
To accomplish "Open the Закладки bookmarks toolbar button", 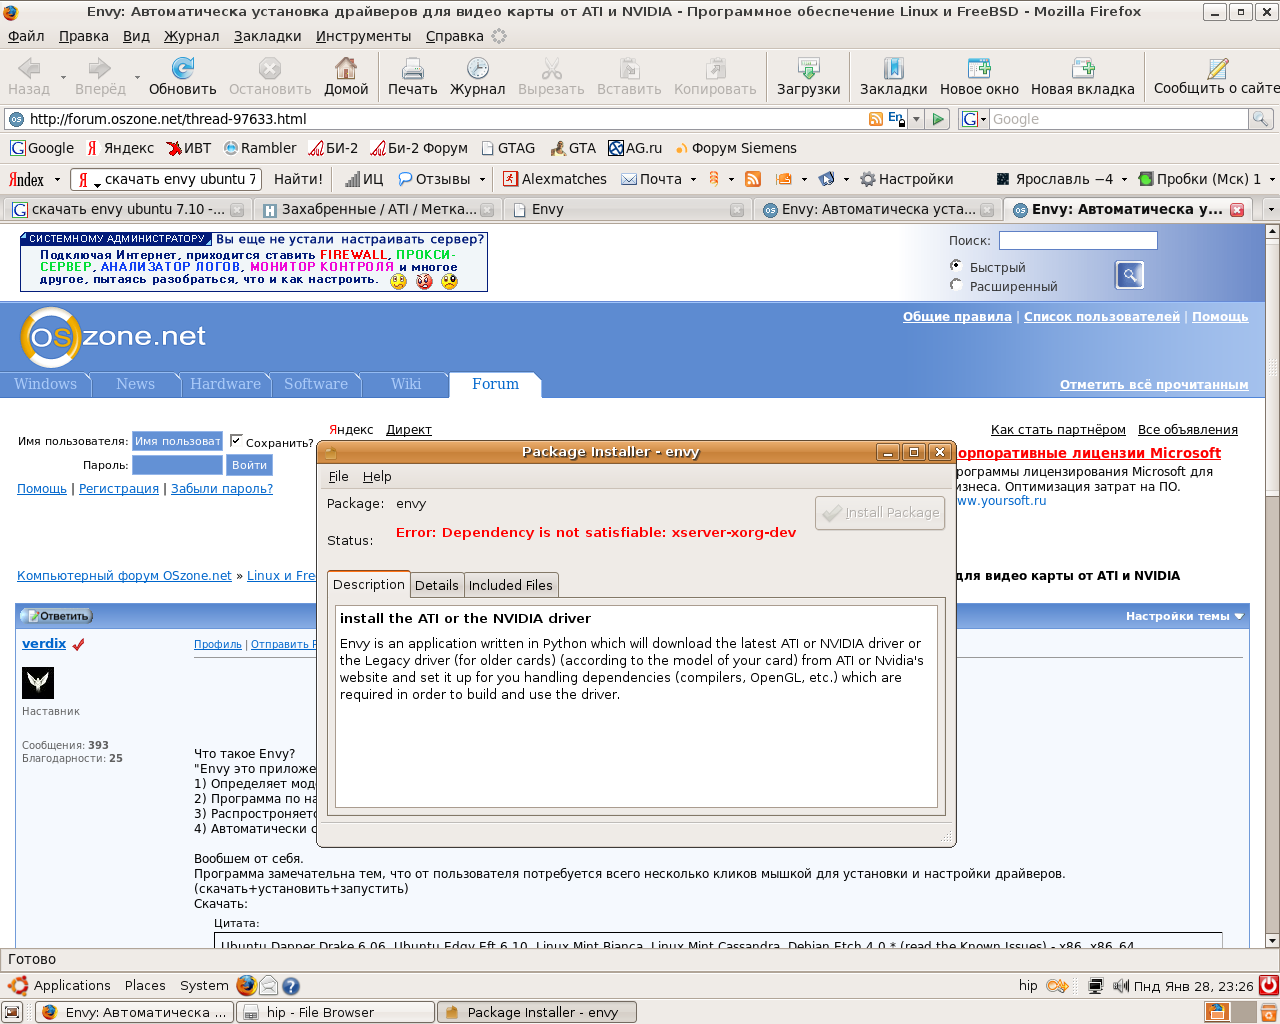I will [893, 76].
